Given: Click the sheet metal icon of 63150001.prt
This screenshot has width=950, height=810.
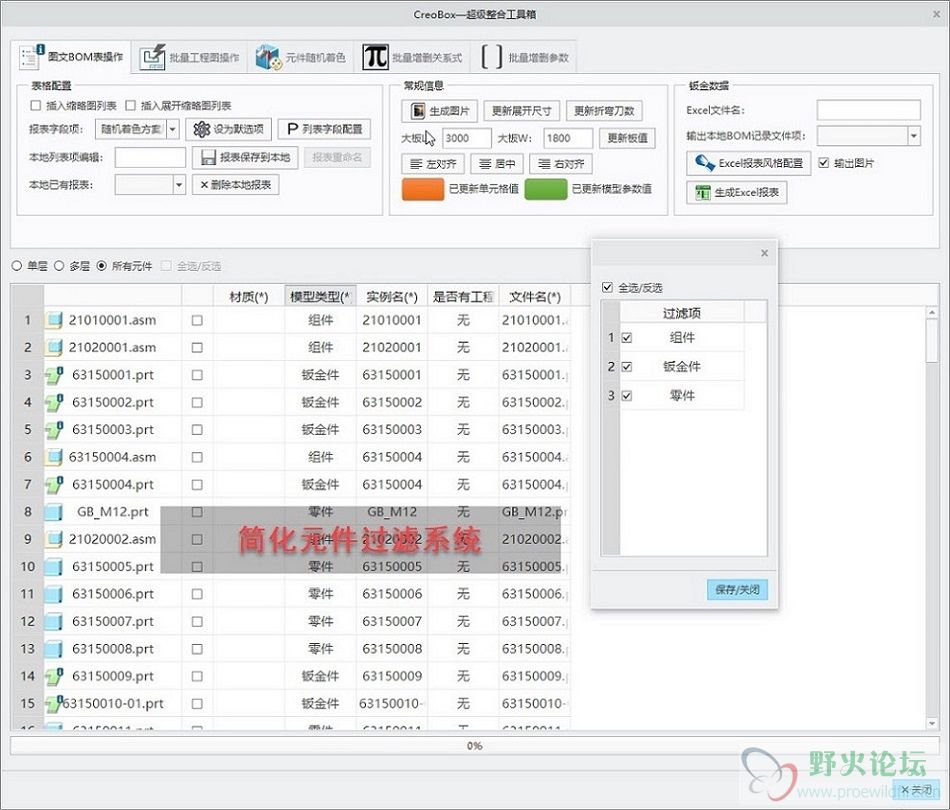Looking at the screenshot, I should [54, 375].
